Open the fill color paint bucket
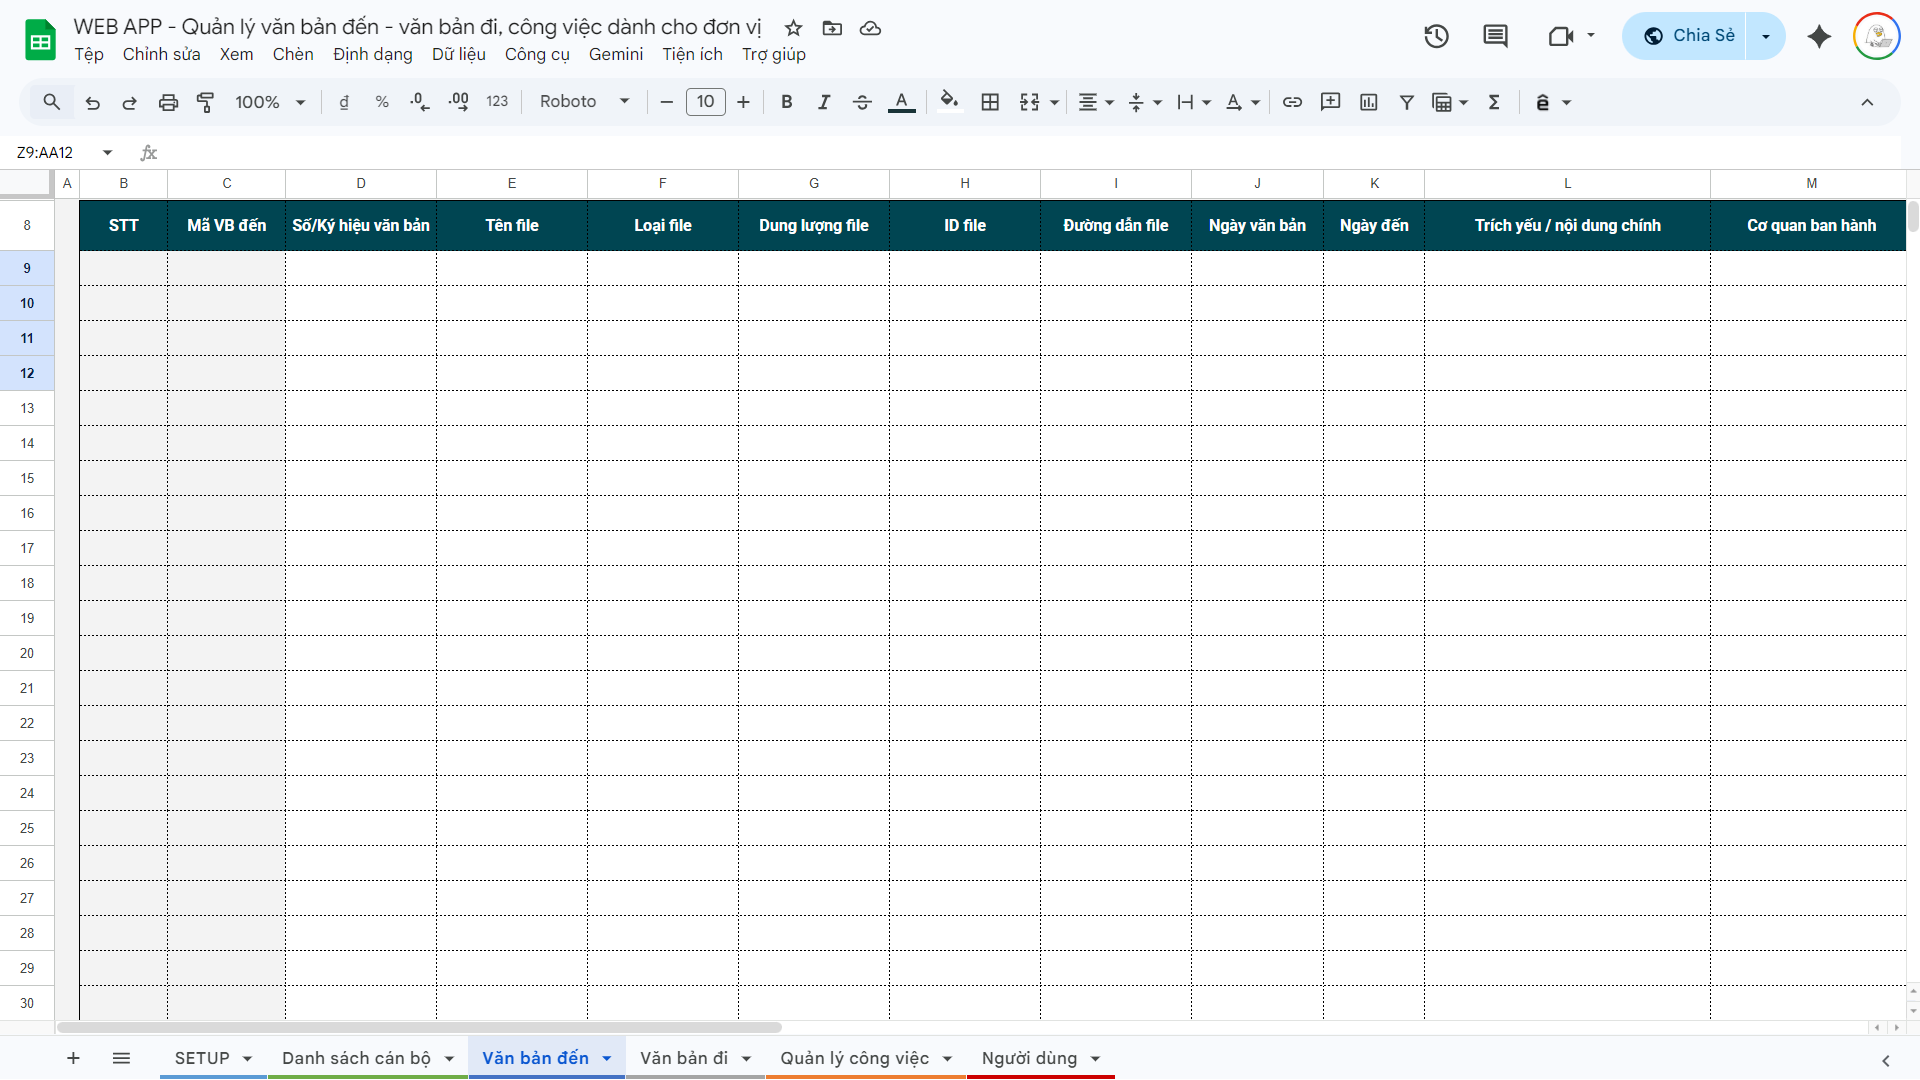1920x1080 pixels. 949,102
